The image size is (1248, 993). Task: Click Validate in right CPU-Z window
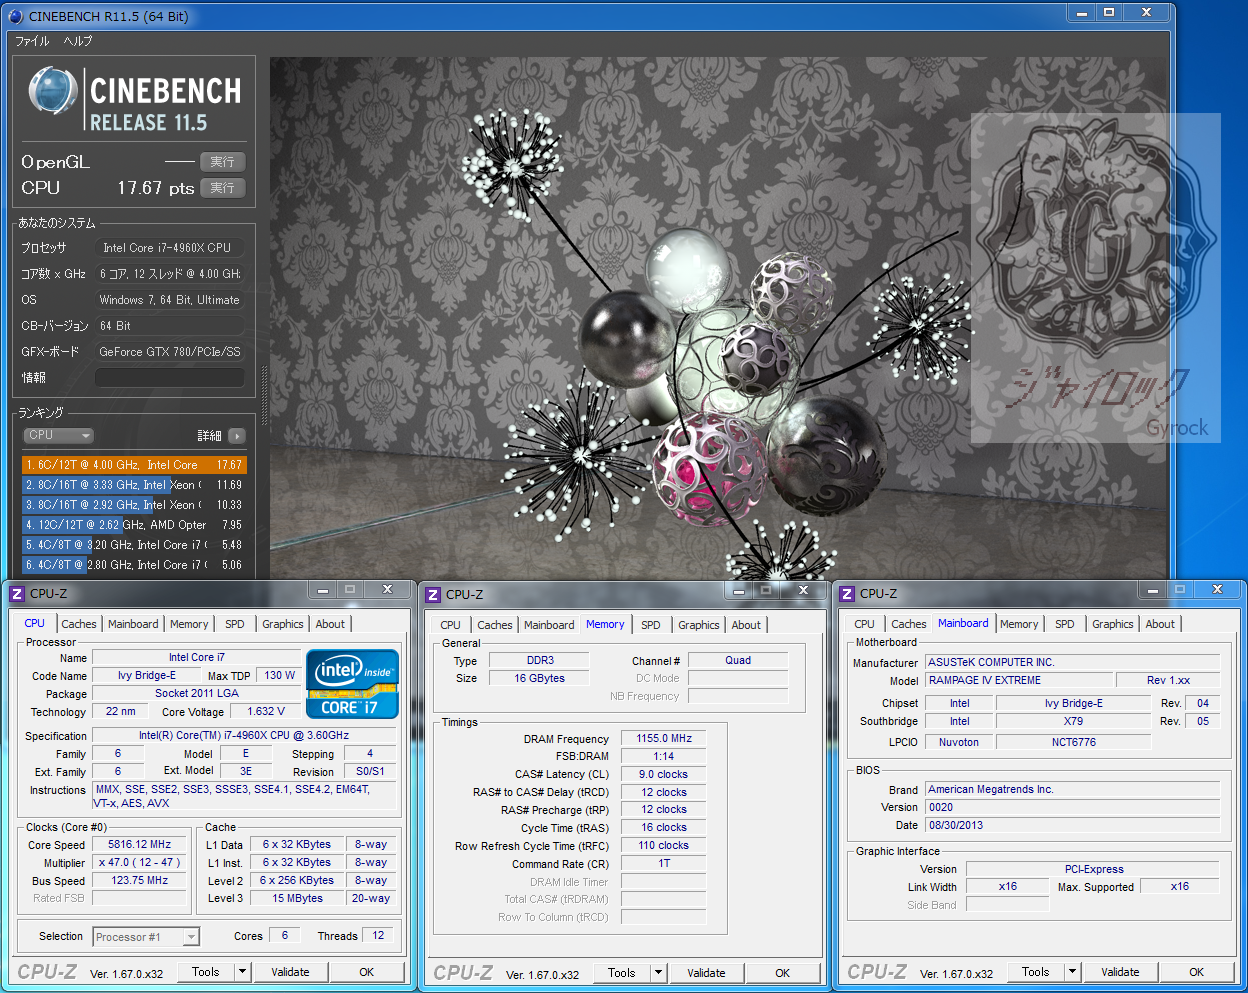point(1120,972)
